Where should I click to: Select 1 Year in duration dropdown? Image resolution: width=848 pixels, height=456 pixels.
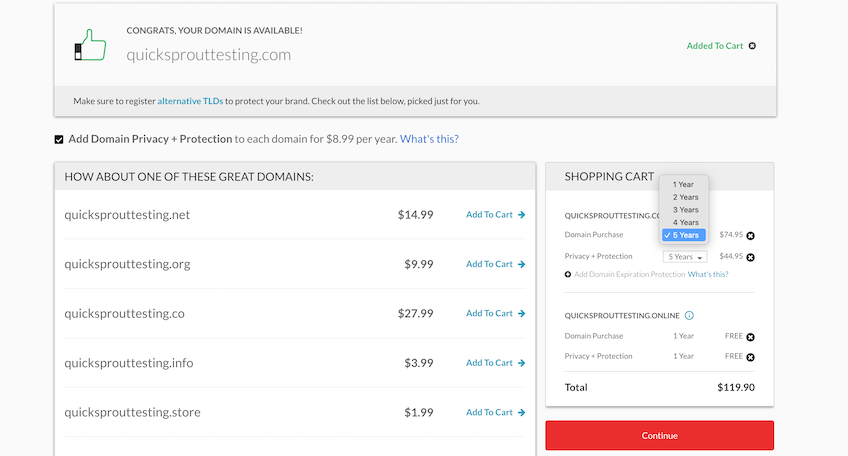pyautogui.click(x=684, y=184)
